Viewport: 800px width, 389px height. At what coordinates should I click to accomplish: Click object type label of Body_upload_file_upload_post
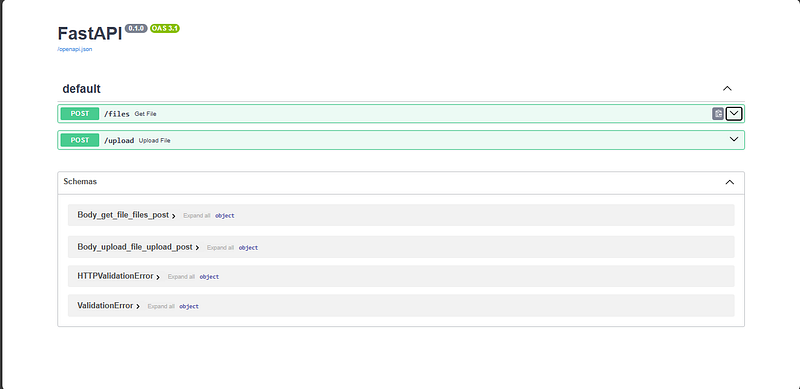[248, 248]
